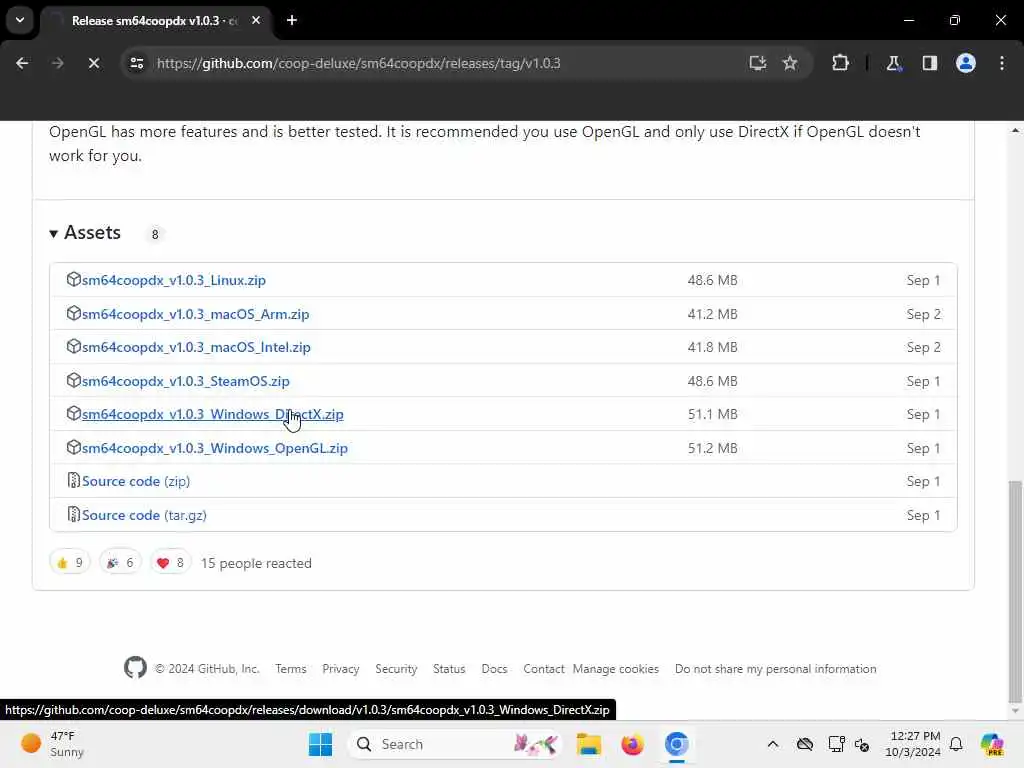
Task: Open the GitHub logo in the footer
Action: point(135,668)
